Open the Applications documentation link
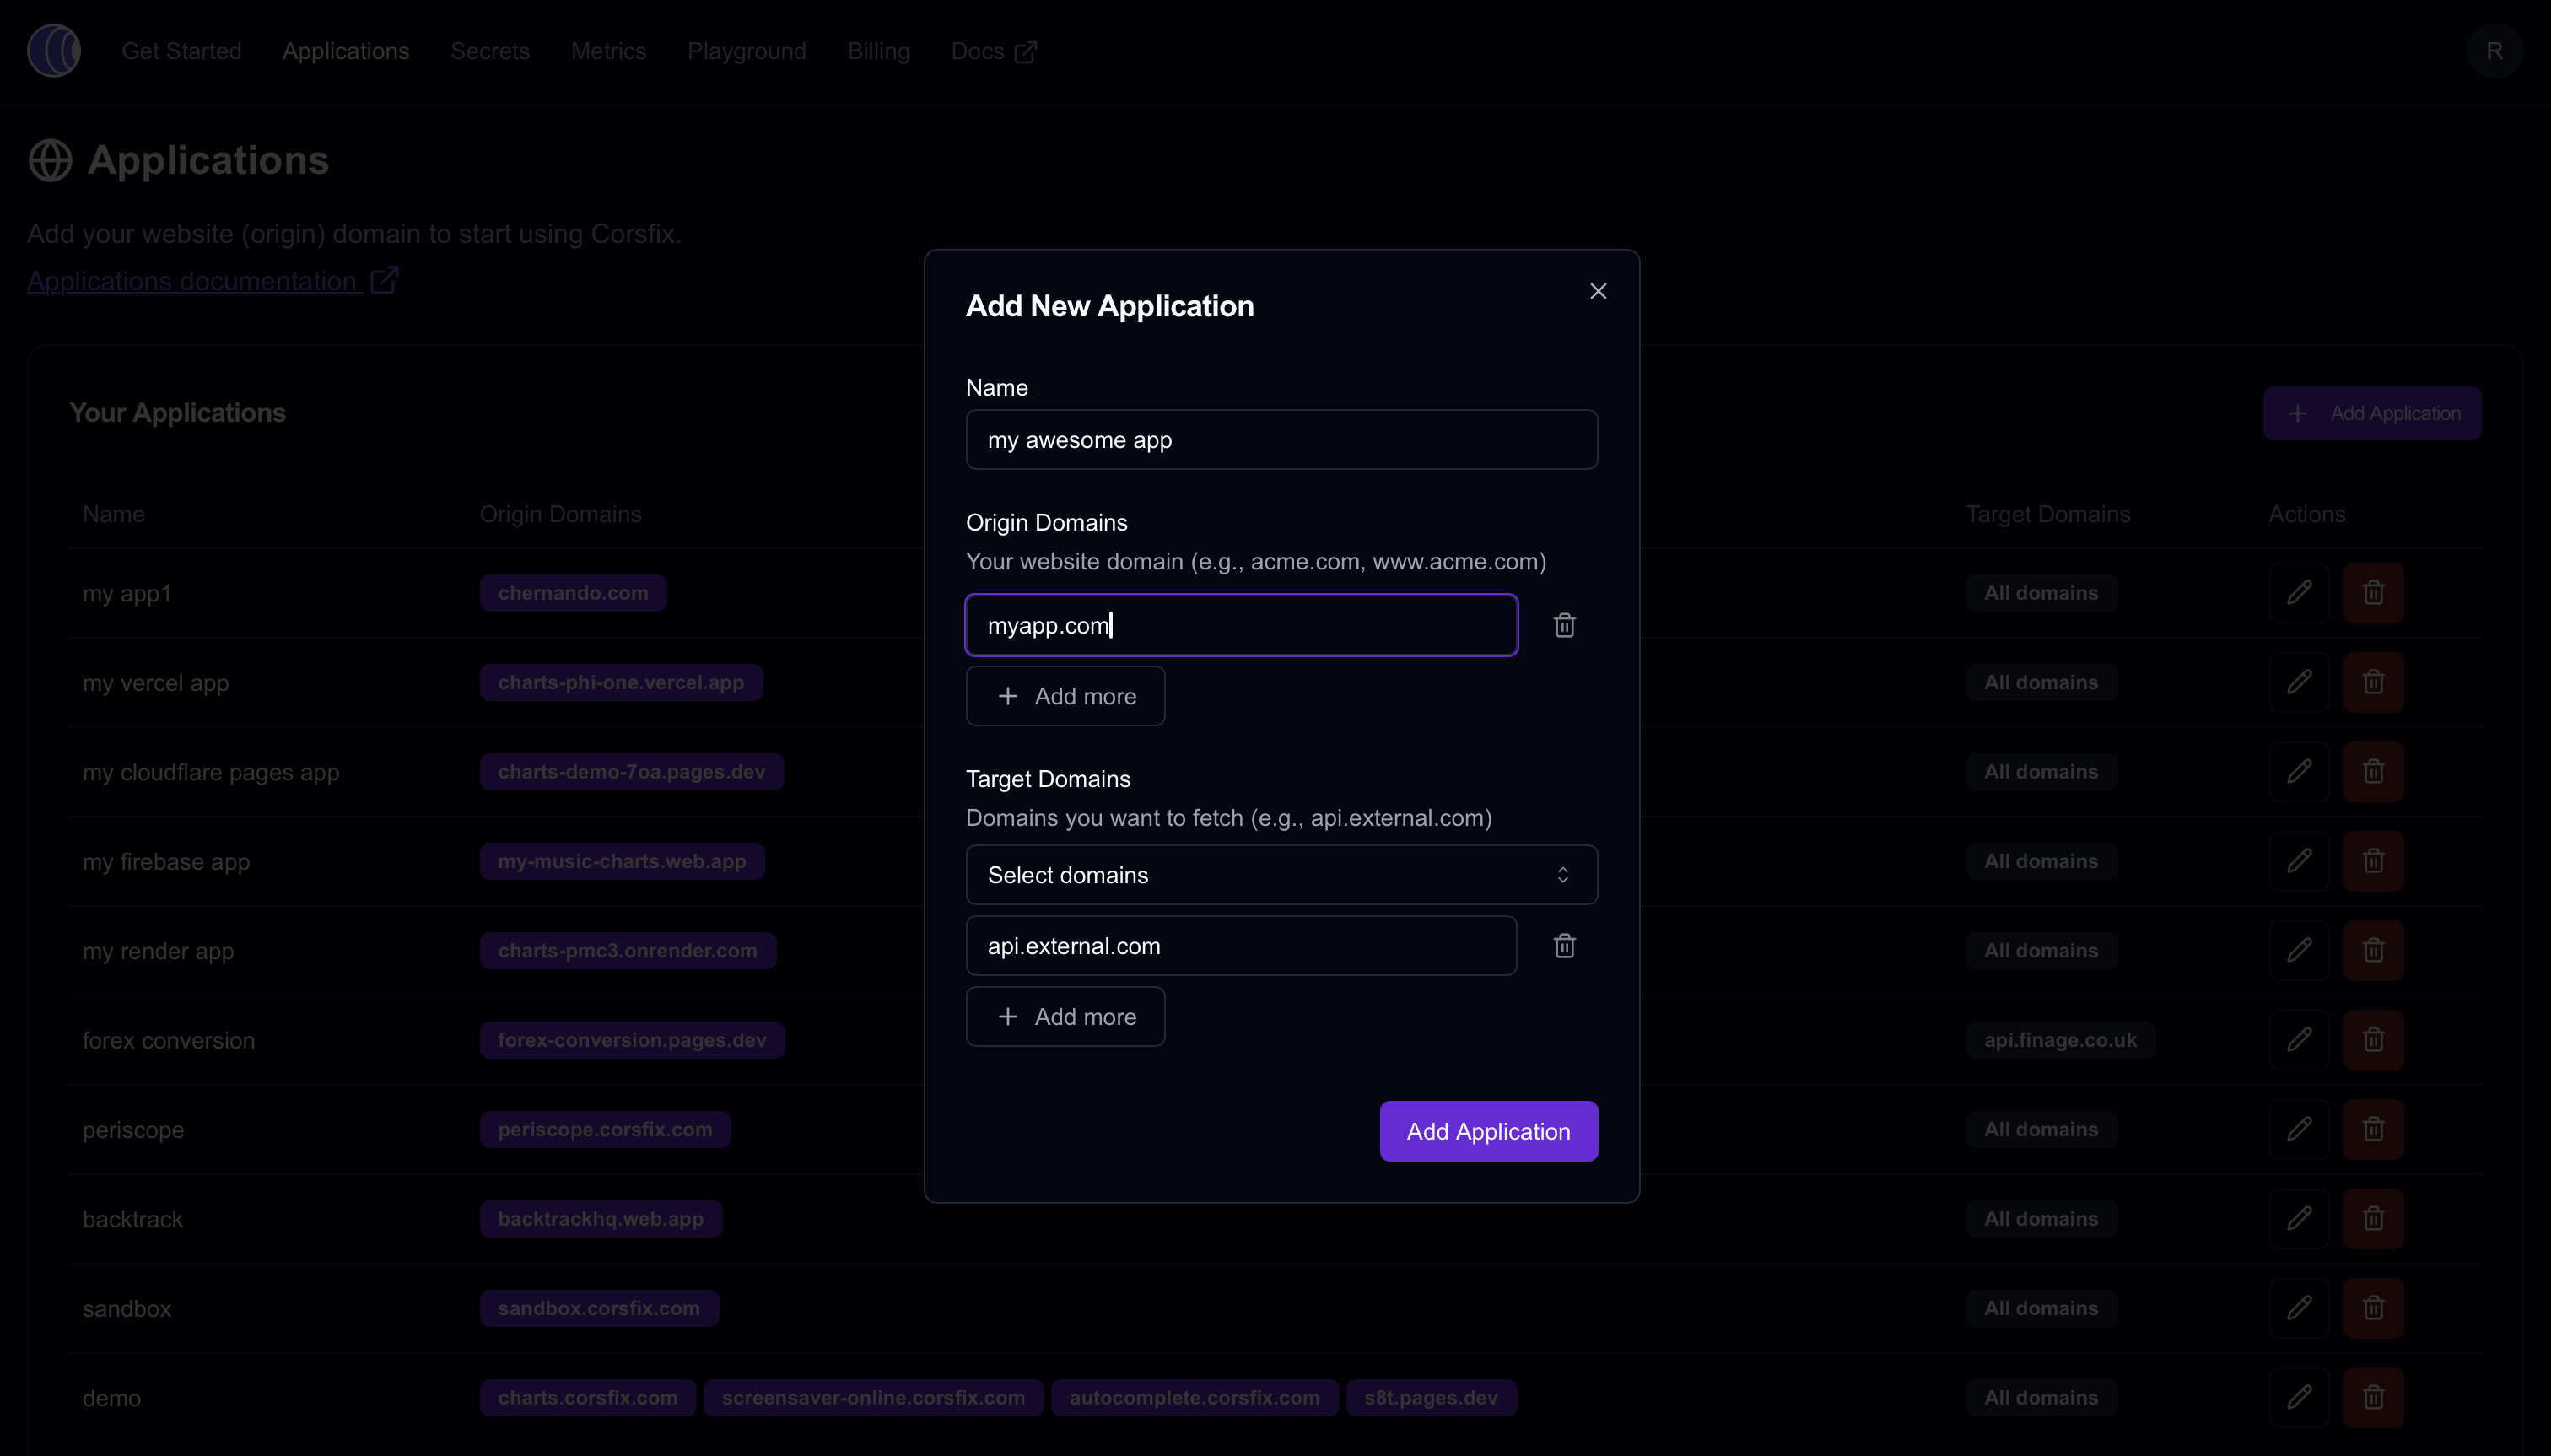The width and height of the screenshot is (2551, 1456). tap(212, 281)
